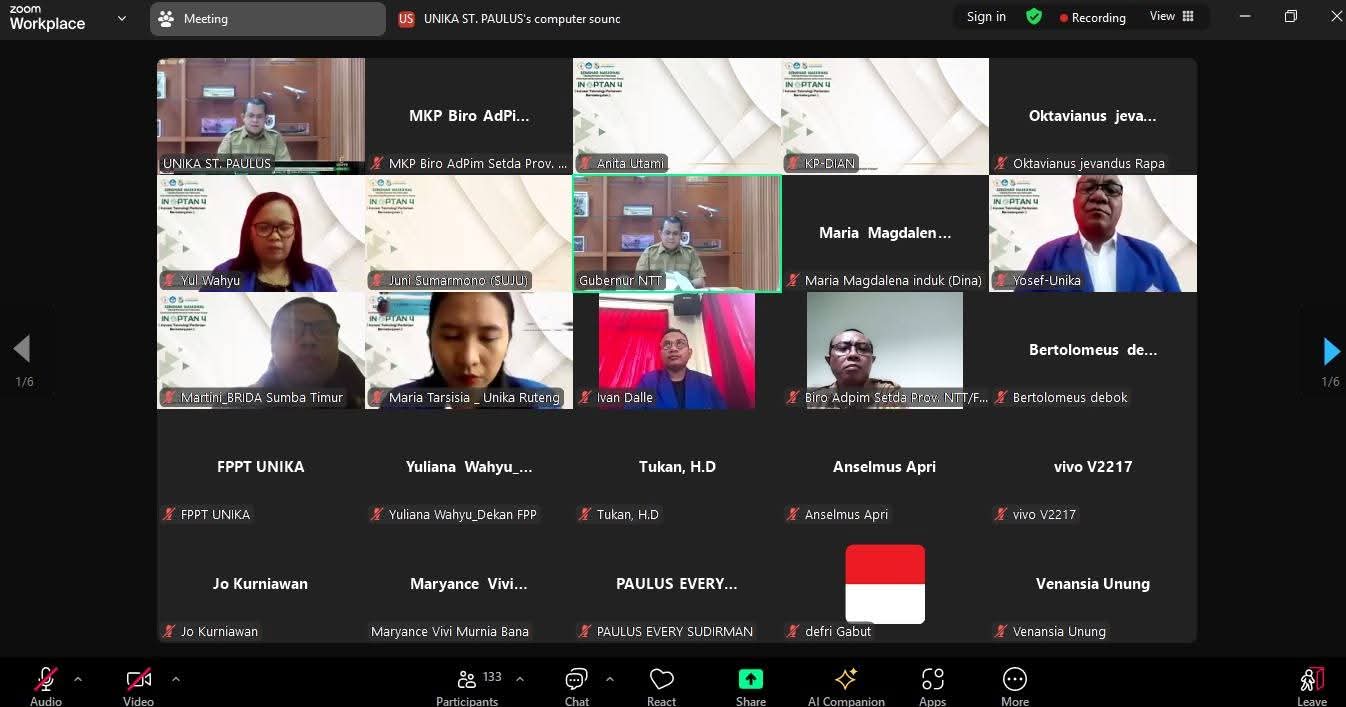Click the Sign in button
The height and width of the screenshot is (707, 1346).
pyautogui.click(x=986, y=17)
